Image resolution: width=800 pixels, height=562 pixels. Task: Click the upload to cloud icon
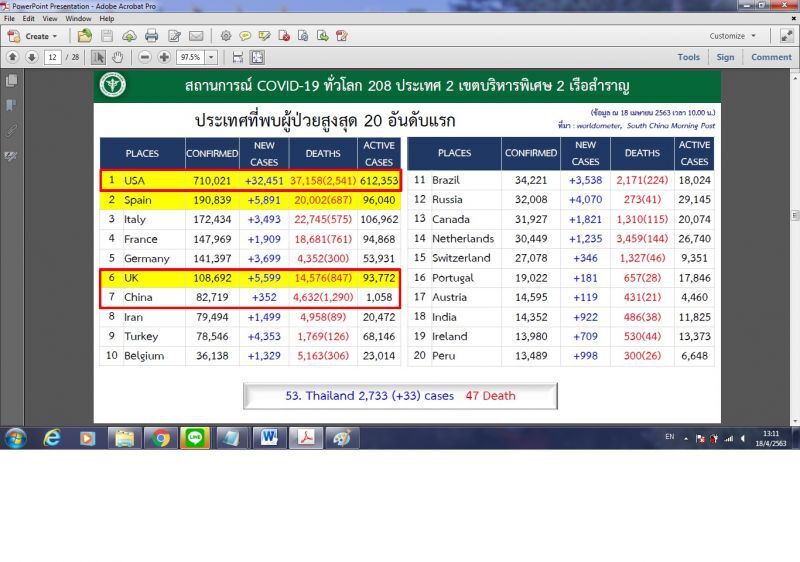[129, 36]
